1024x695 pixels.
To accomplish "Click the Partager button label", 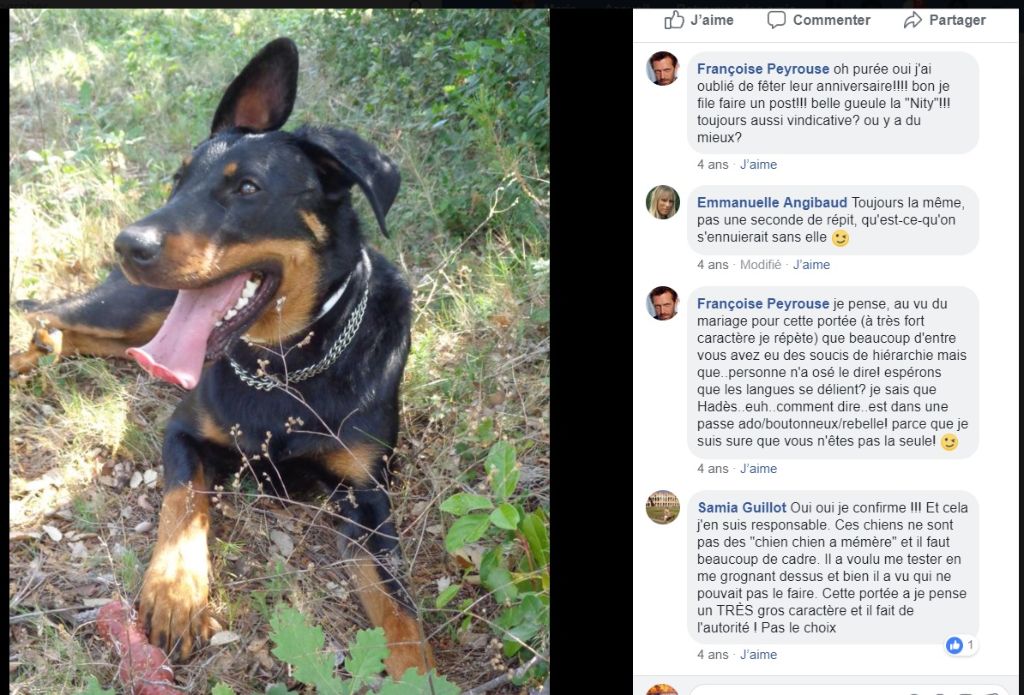I will [957, 20].
